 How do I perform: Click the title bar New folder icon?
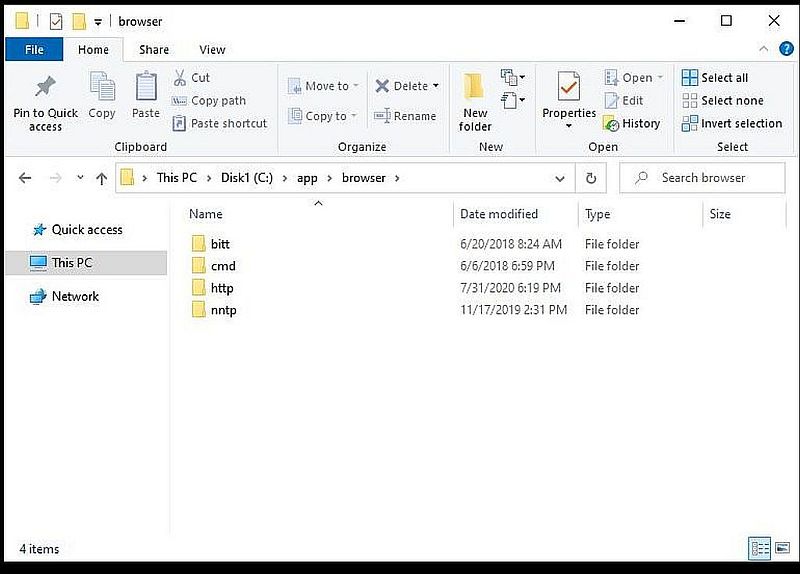pyautogui.click(x=79, y=21)
